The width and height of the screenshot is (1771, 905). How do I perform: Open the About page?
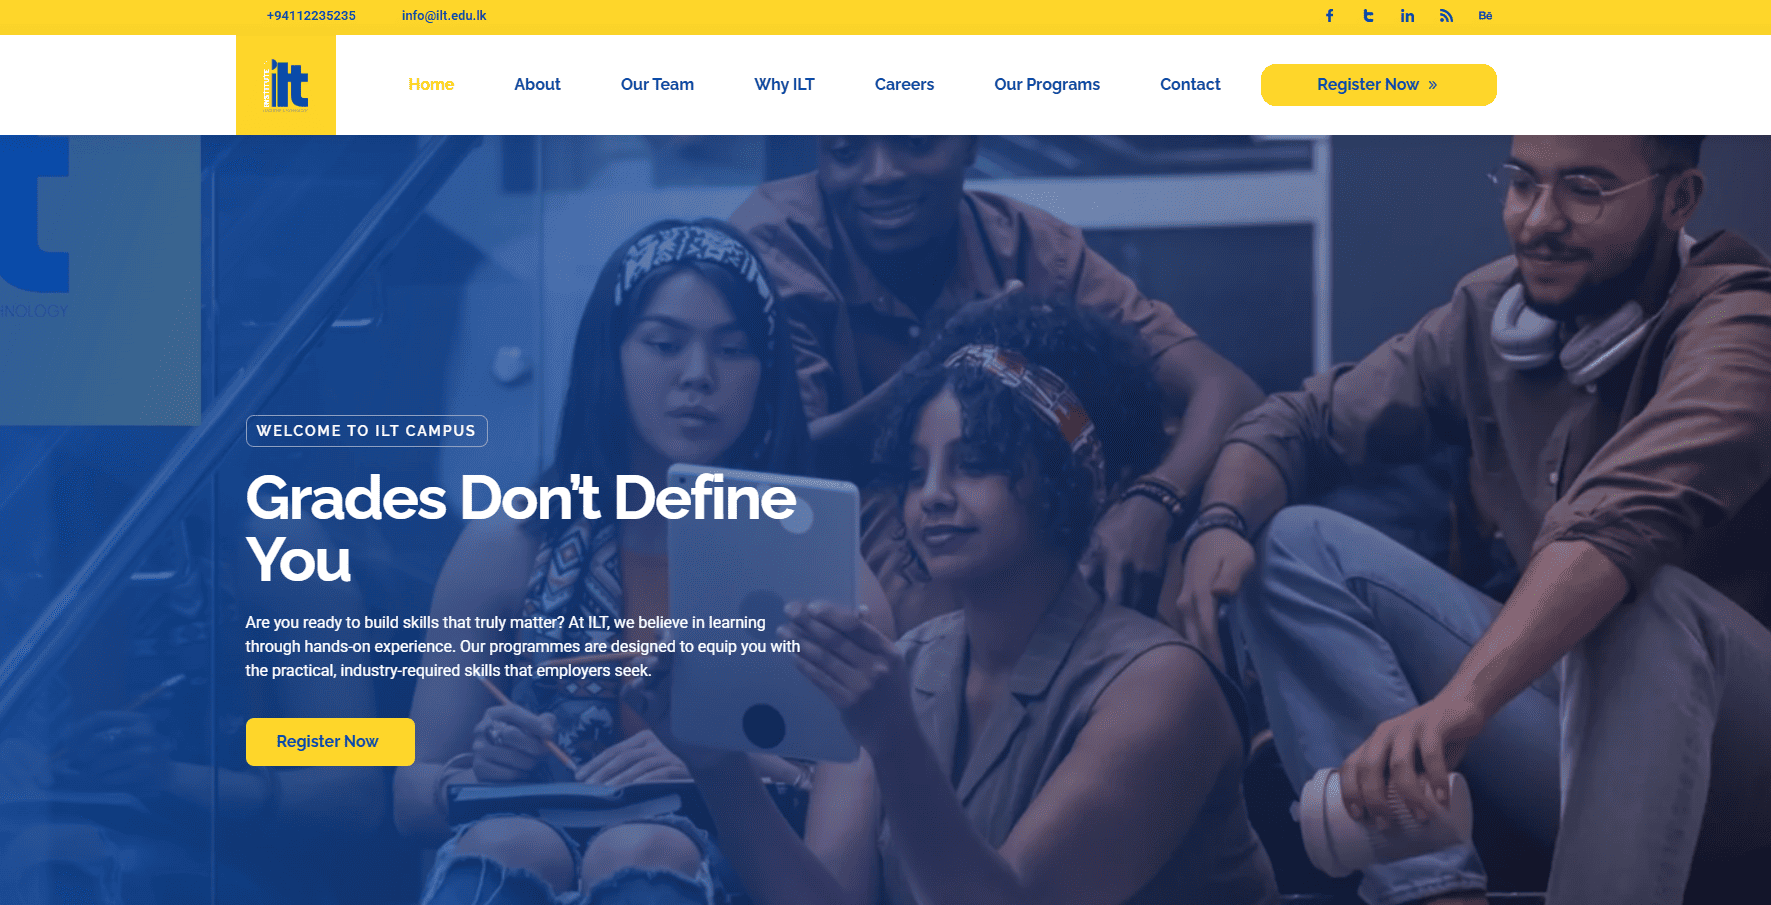tap(537, 85)
